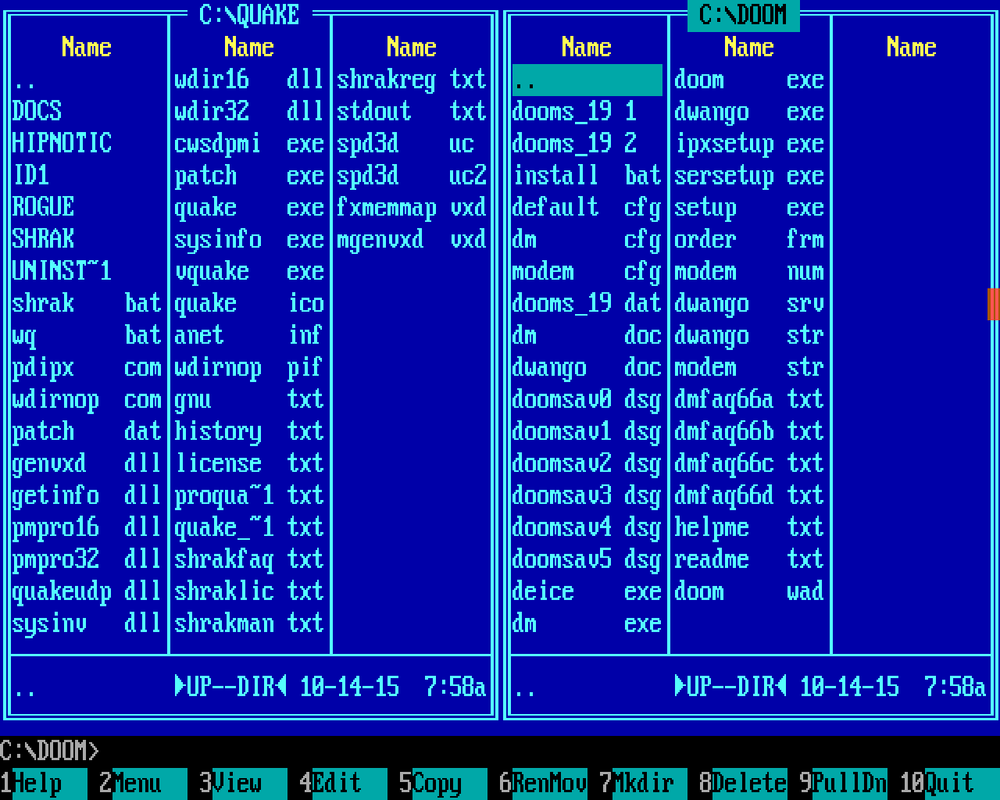The height and width of the screenshot is (800, 1000).
Task: Click the C:\DOOM> command line prompt
Action: [50, 751]
